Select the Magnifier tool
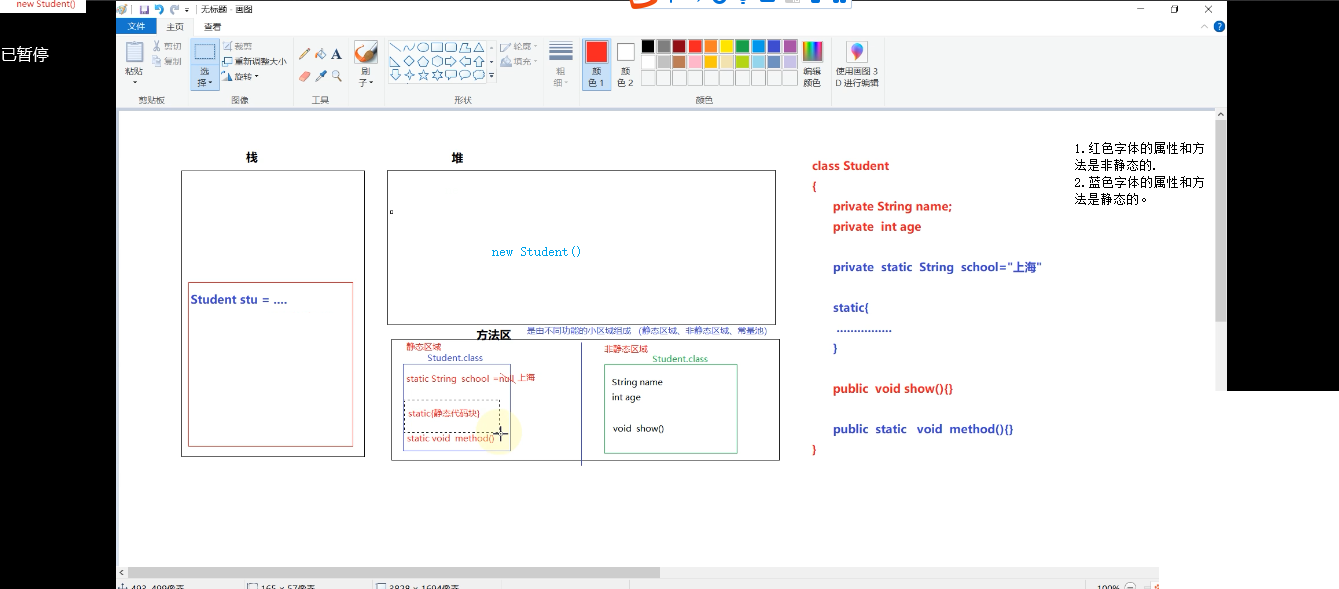 tap(337, 75)
